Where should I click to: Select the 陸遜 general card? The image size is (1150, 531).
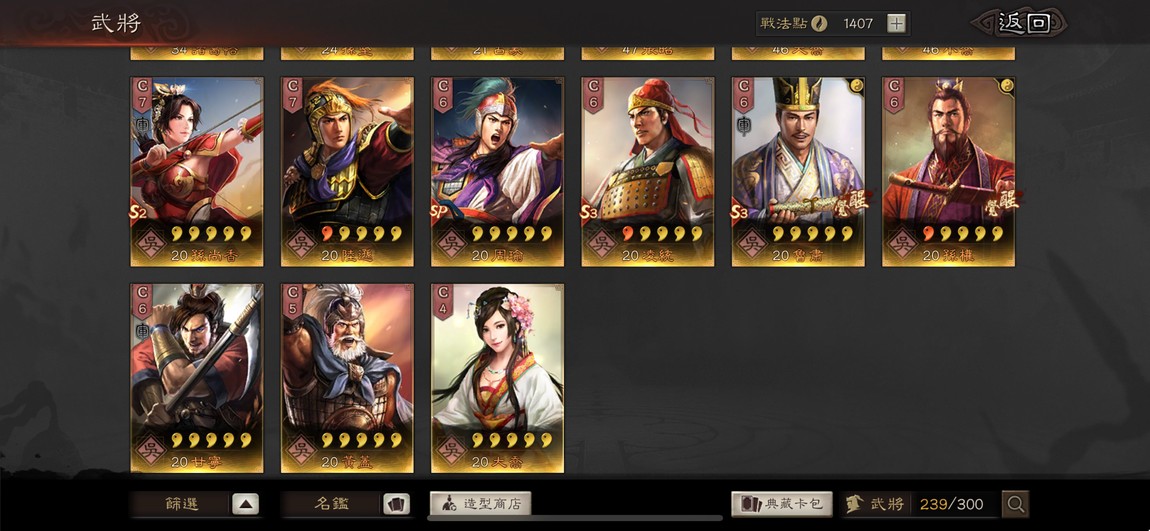pos(347,172)
